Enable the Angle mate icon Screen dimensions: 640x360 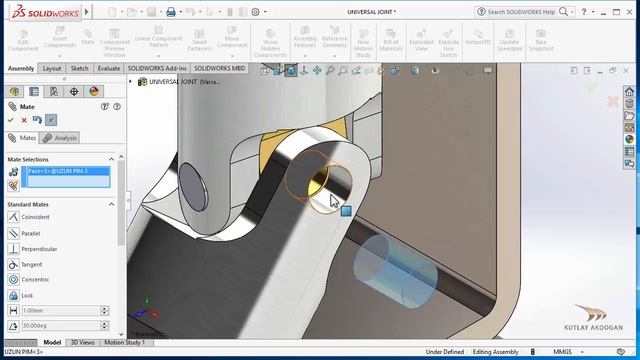point(13,326)
